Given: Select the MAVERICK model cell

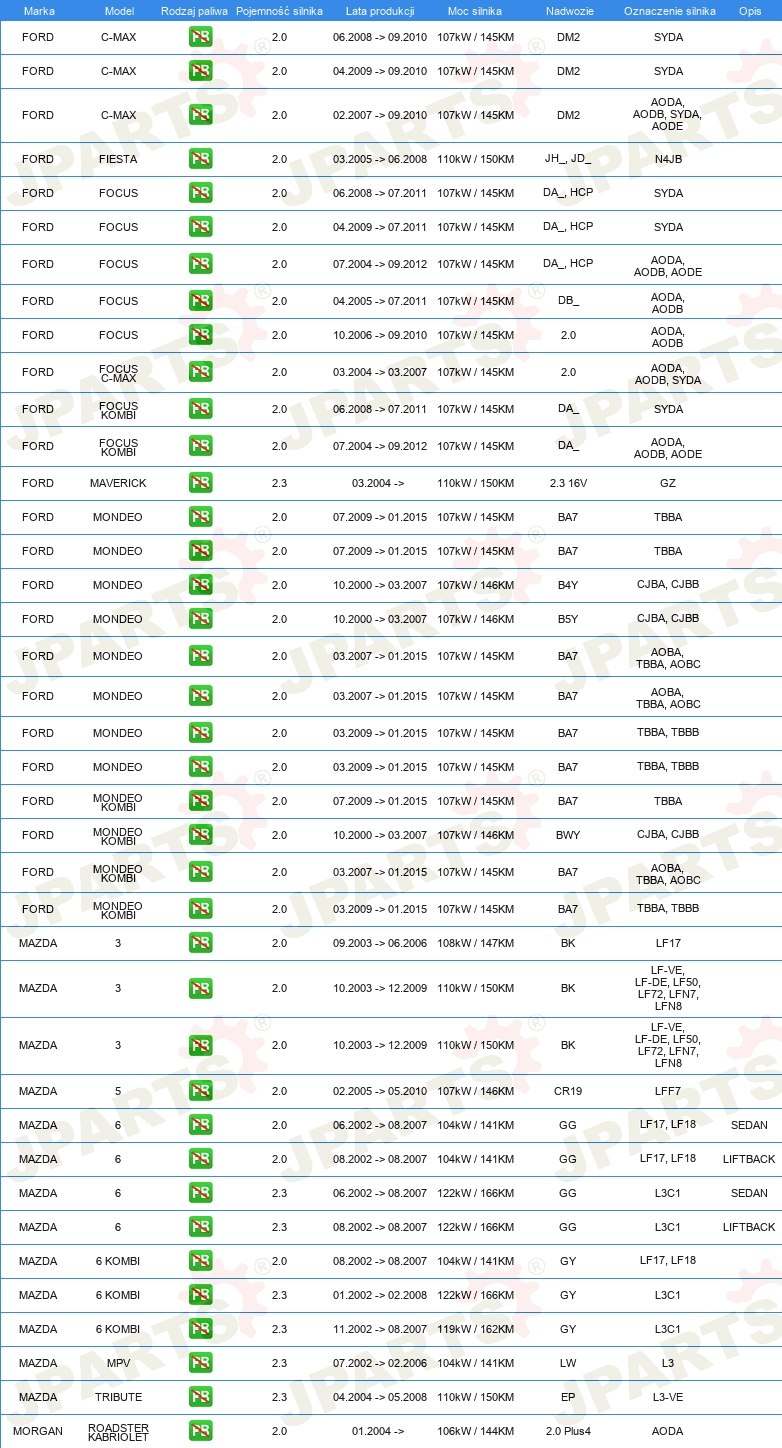Looking at the screenshot, I should tap(118, 483).
